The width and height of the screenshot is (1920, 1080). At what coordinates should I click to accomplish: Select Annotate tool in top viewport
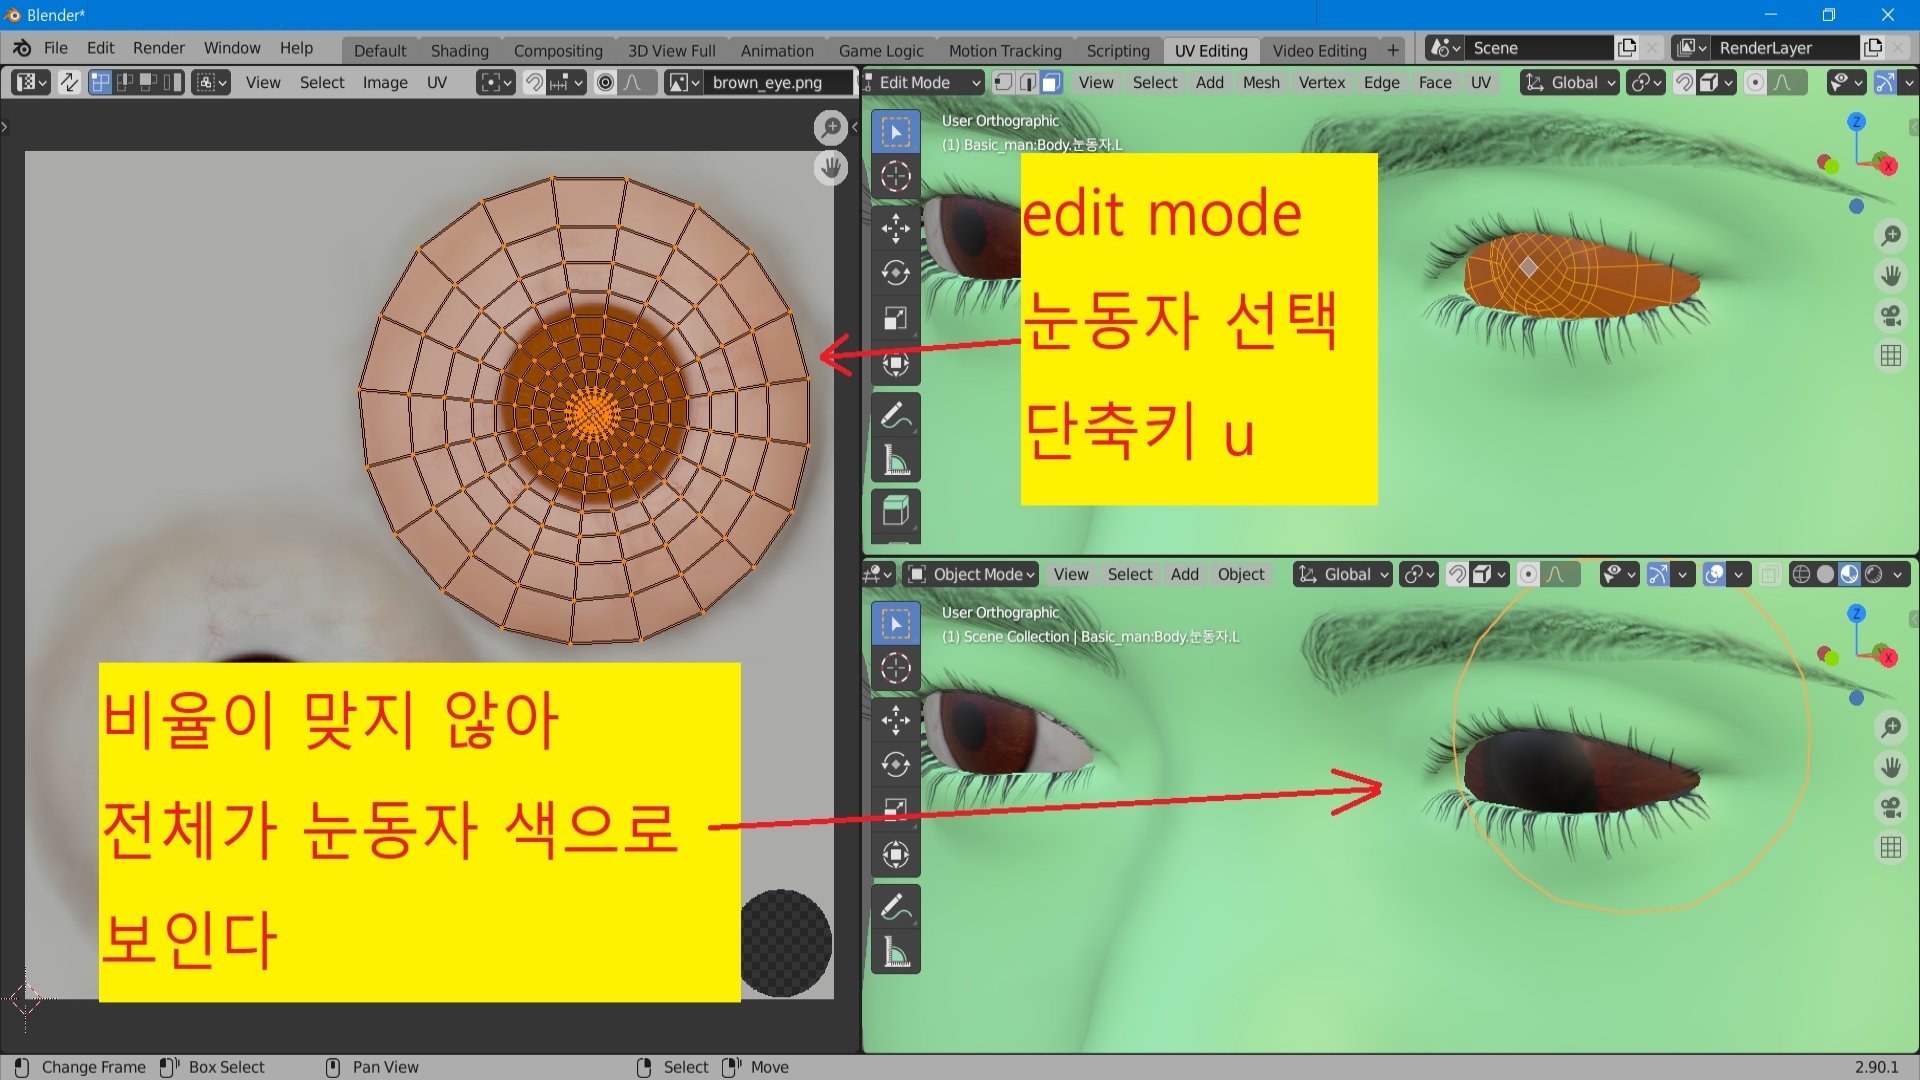896,416
